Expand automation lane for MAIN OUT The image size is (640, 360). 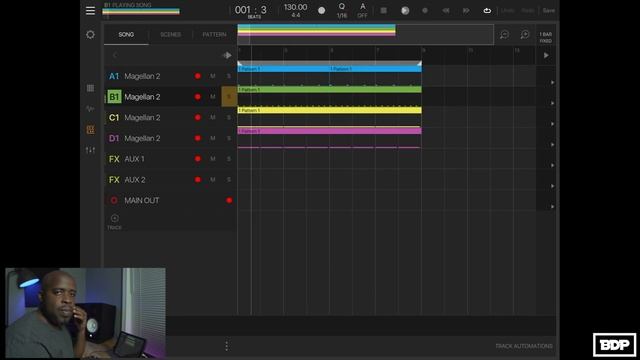coord(552,207)
